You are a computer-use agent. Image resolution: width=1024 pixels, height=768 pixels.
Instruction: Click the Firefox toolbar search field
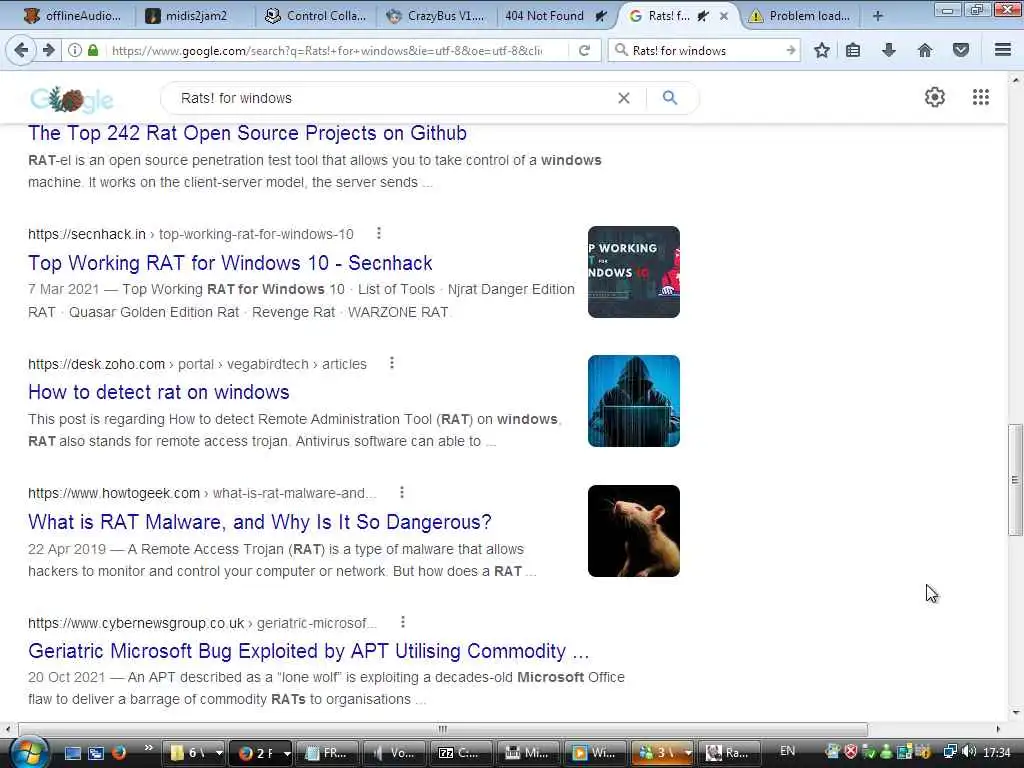703,50
